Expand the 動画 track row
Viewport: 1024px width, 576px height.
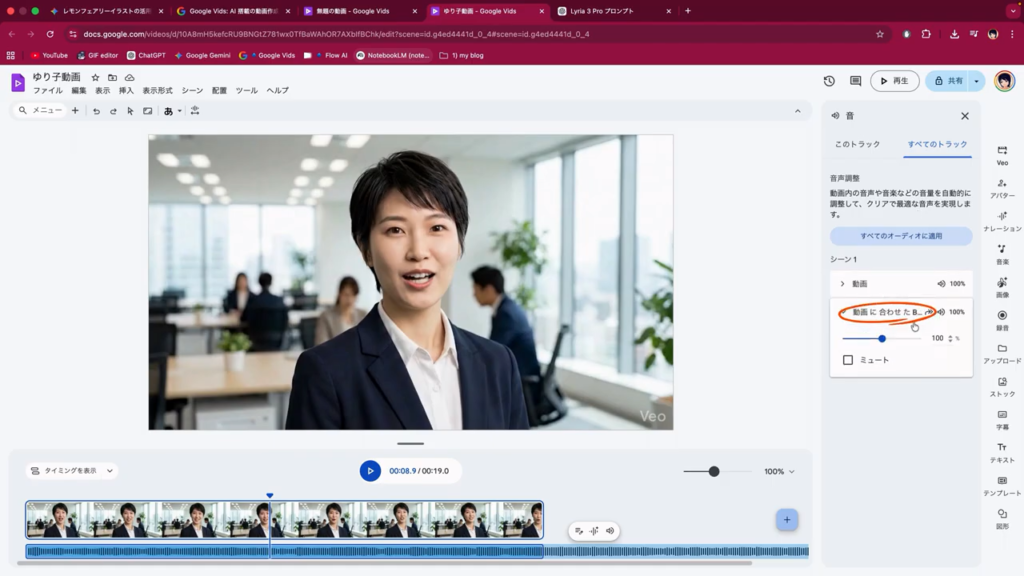[842, 284]
